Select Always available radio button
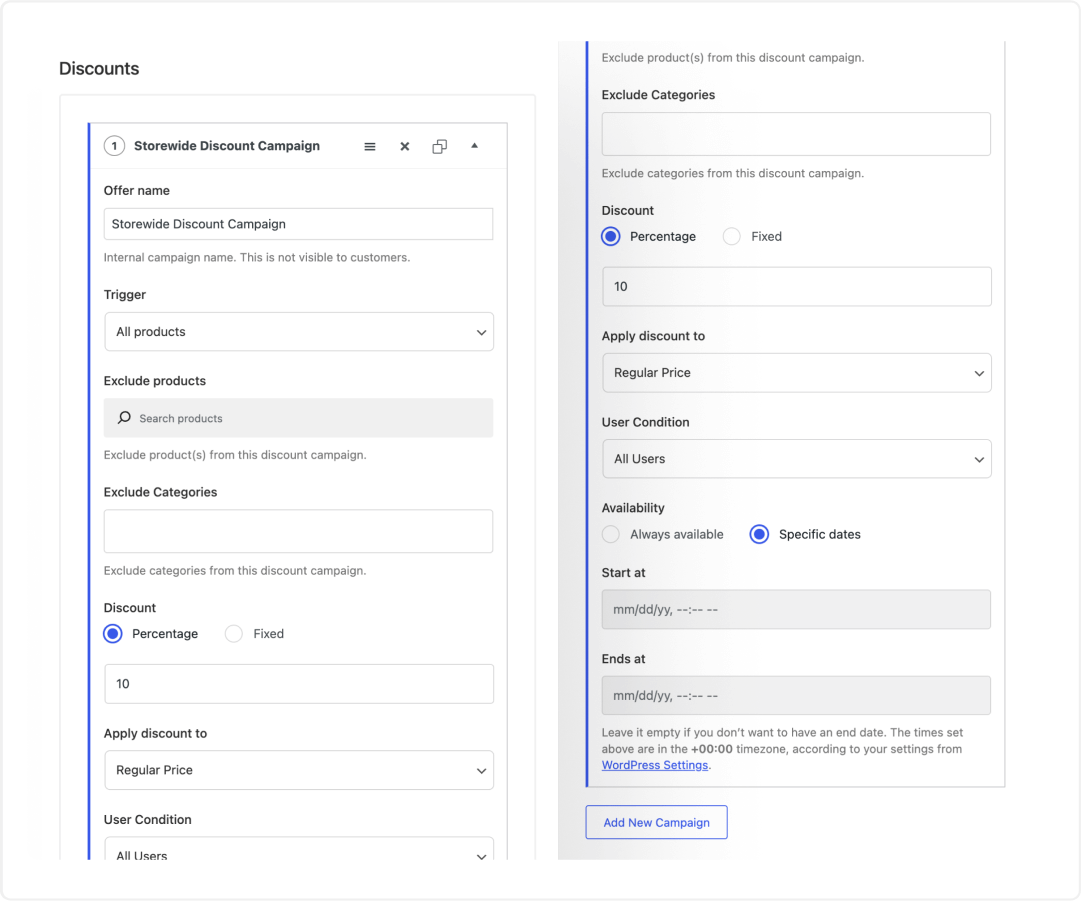 pos(611,534)
